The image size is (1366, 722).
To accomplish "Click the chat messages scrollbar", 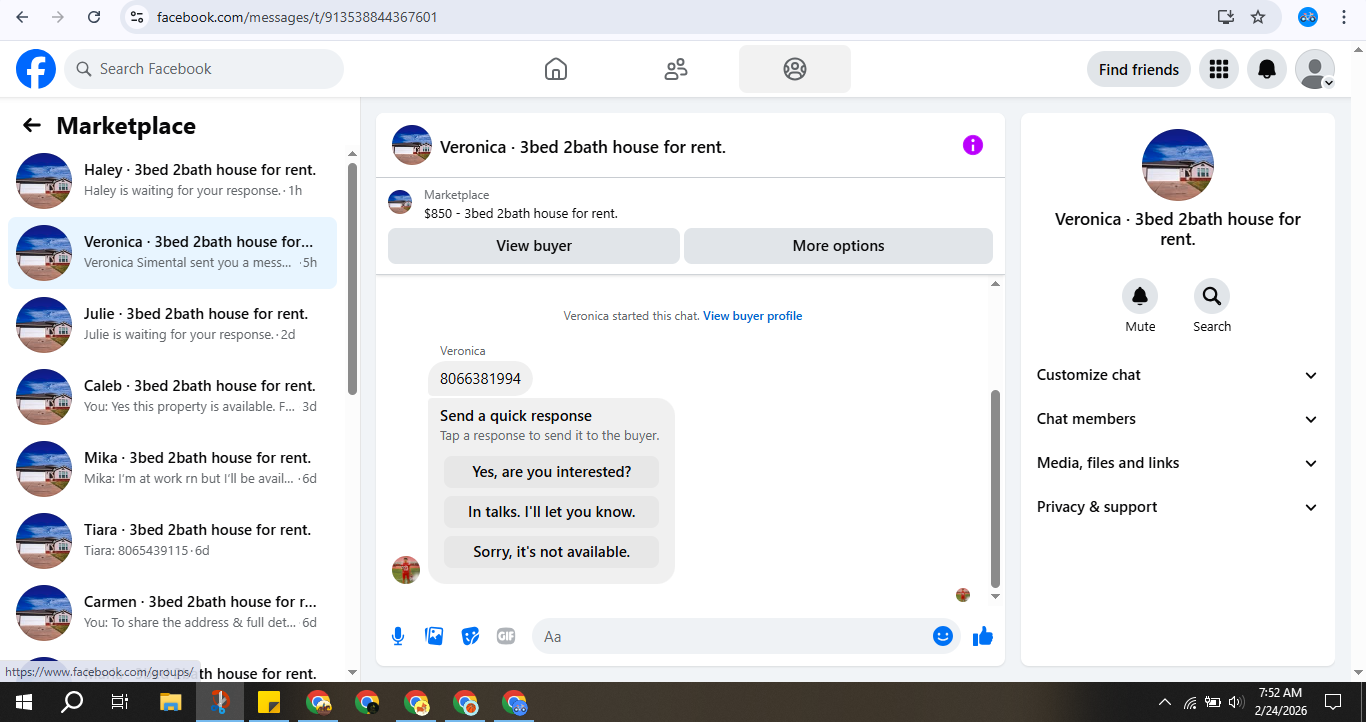I will [995, 488].
